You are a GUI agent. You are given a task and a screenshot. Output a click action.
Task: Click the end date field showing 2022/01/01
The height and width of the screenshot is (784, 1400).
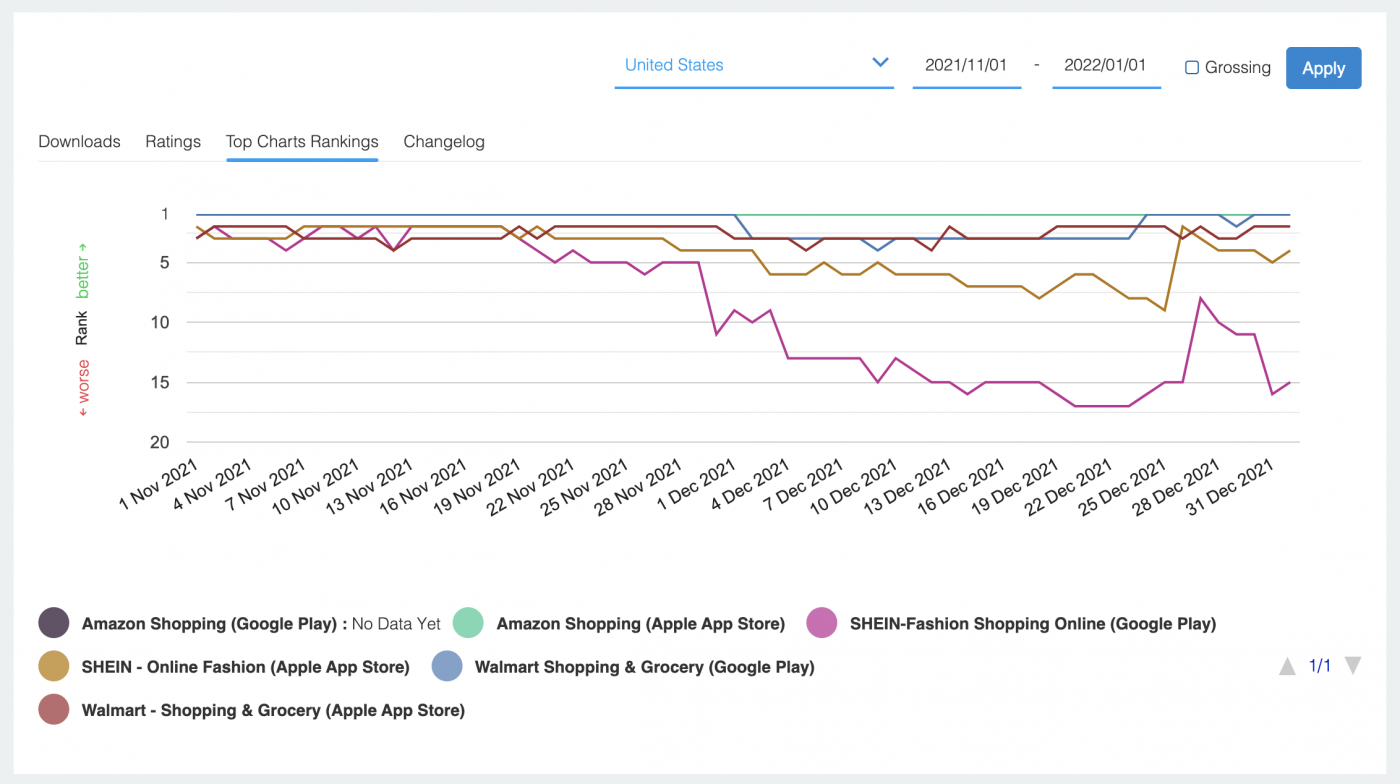1106,65
